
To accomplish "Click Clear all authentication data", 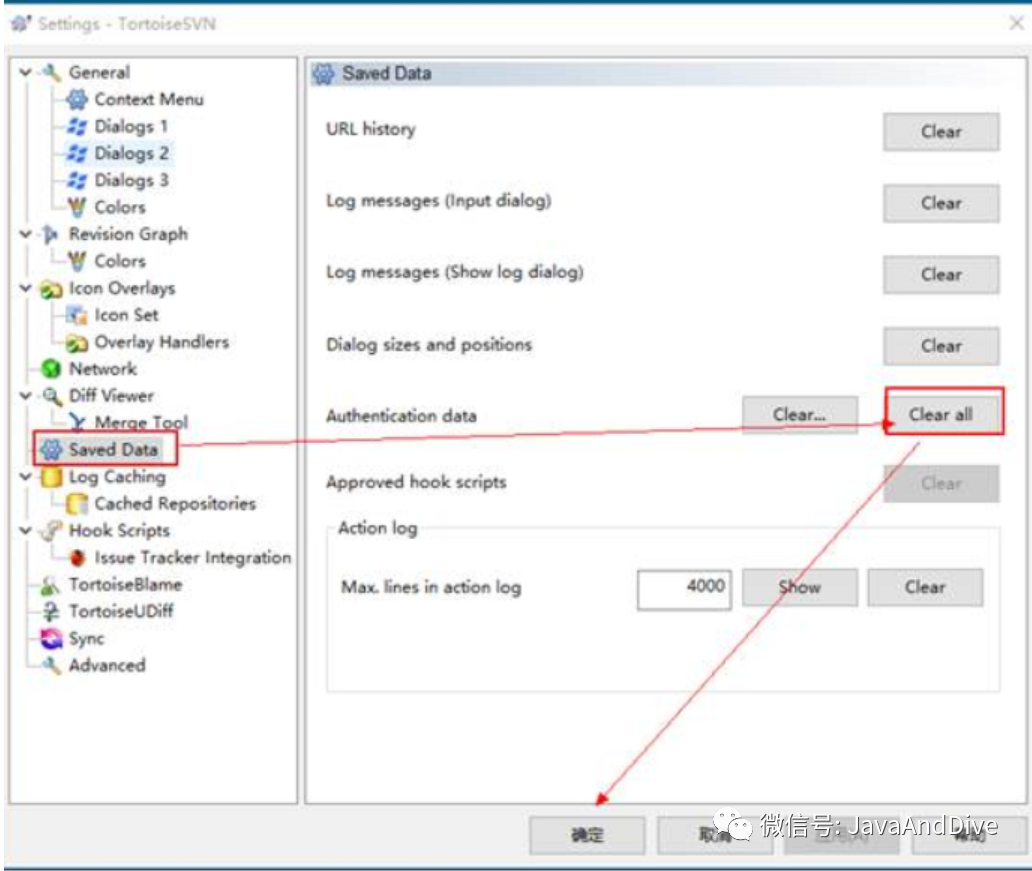I will tap(941, 414).
